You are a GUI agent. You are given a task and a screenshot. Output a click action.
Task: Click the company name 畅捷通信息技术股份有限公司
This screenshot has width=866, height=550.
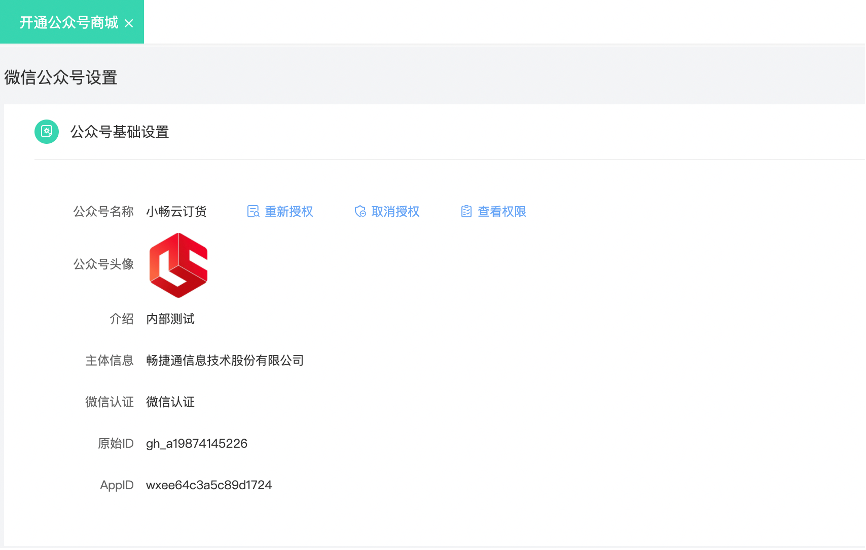coord(225,360)
